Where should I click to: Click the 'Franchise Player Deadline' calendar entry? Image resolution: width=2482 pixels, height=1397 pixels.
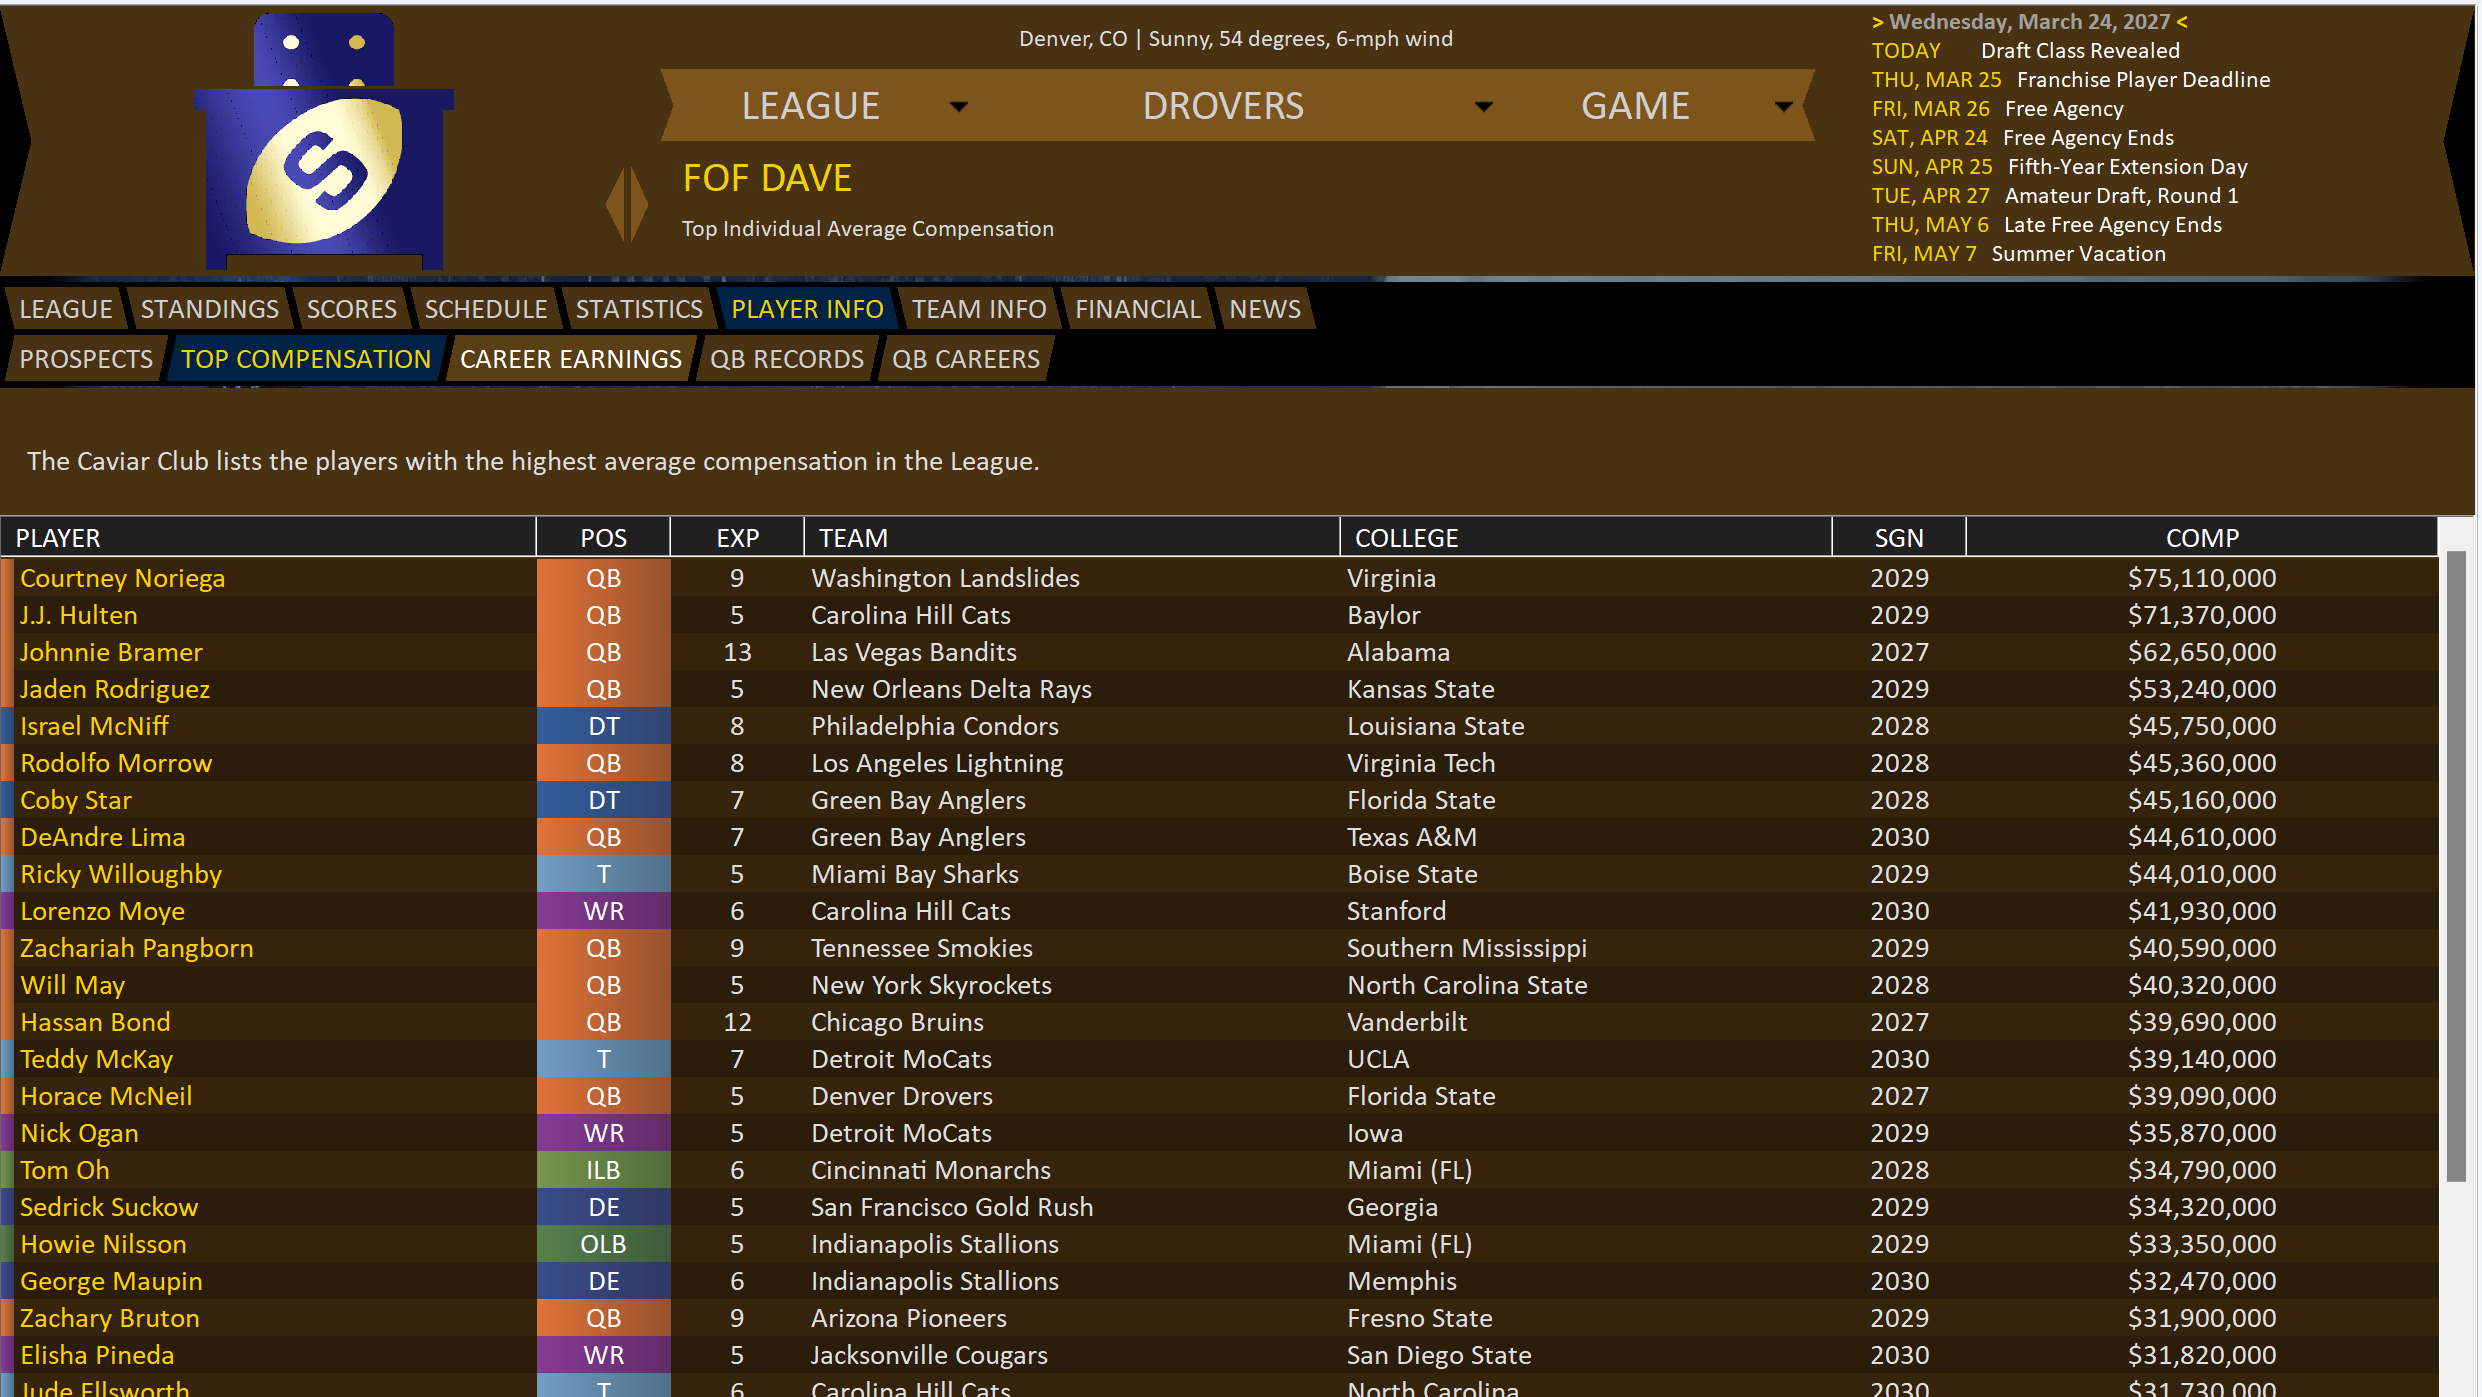pos(2144,80)
